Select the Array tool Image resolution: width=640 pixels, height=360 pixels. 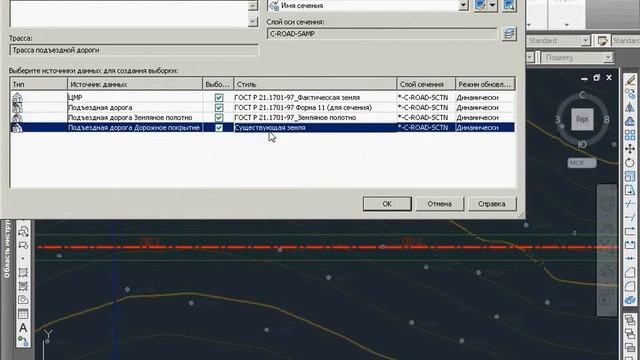pyautogui.click(x=630, y=135)
